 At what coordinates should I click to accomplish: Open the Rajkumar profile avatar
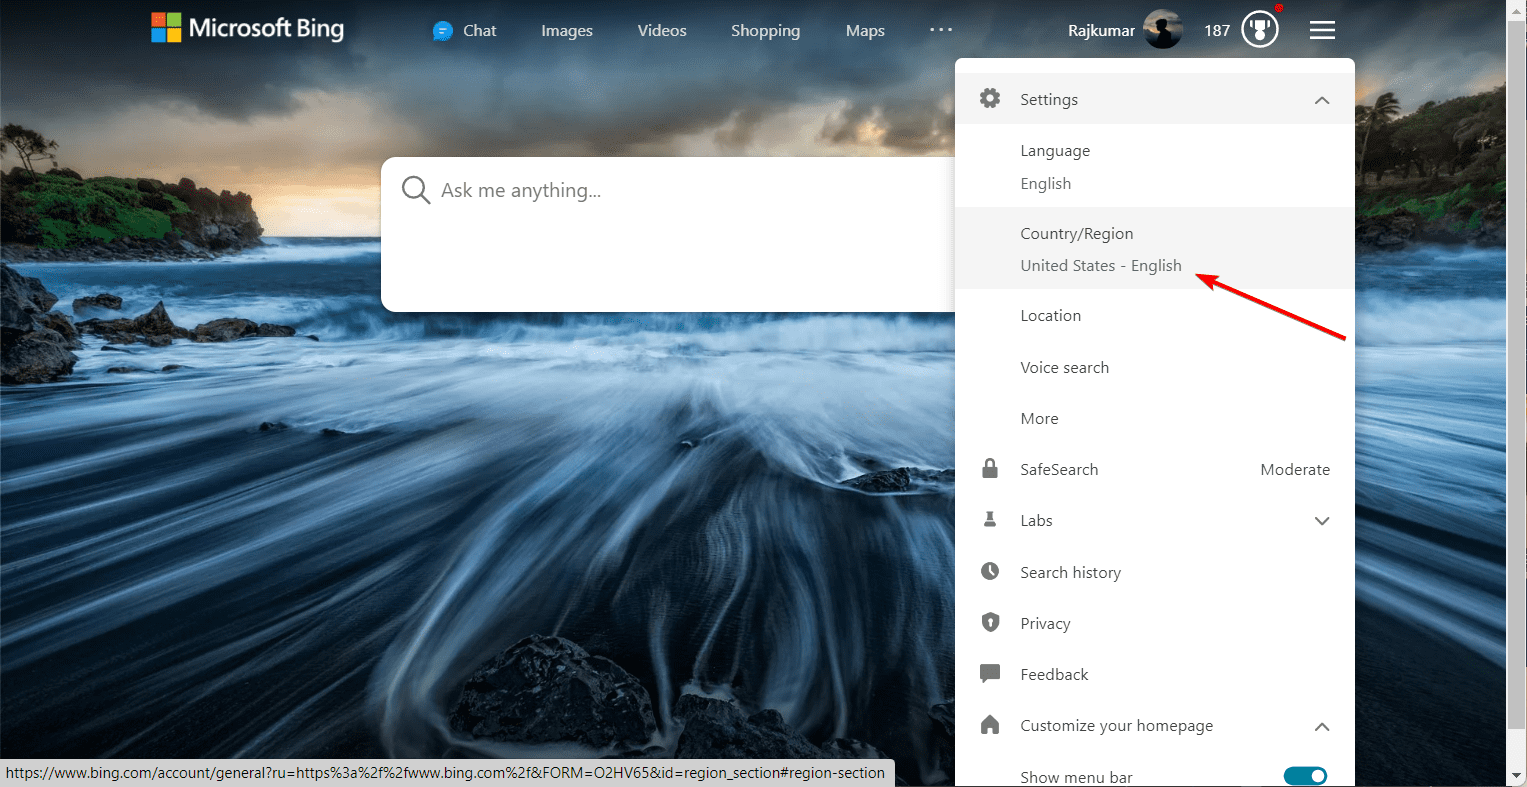pyautogui.click(x=1163, y=30)
